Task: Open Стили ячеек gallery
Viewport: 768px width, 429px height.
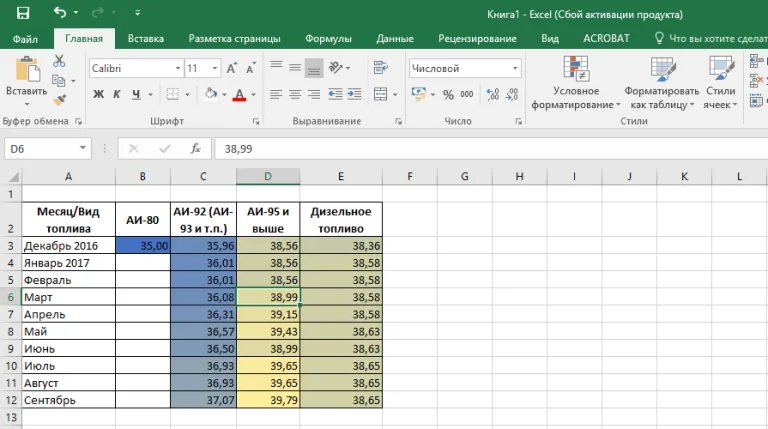Action: (720, 82)
